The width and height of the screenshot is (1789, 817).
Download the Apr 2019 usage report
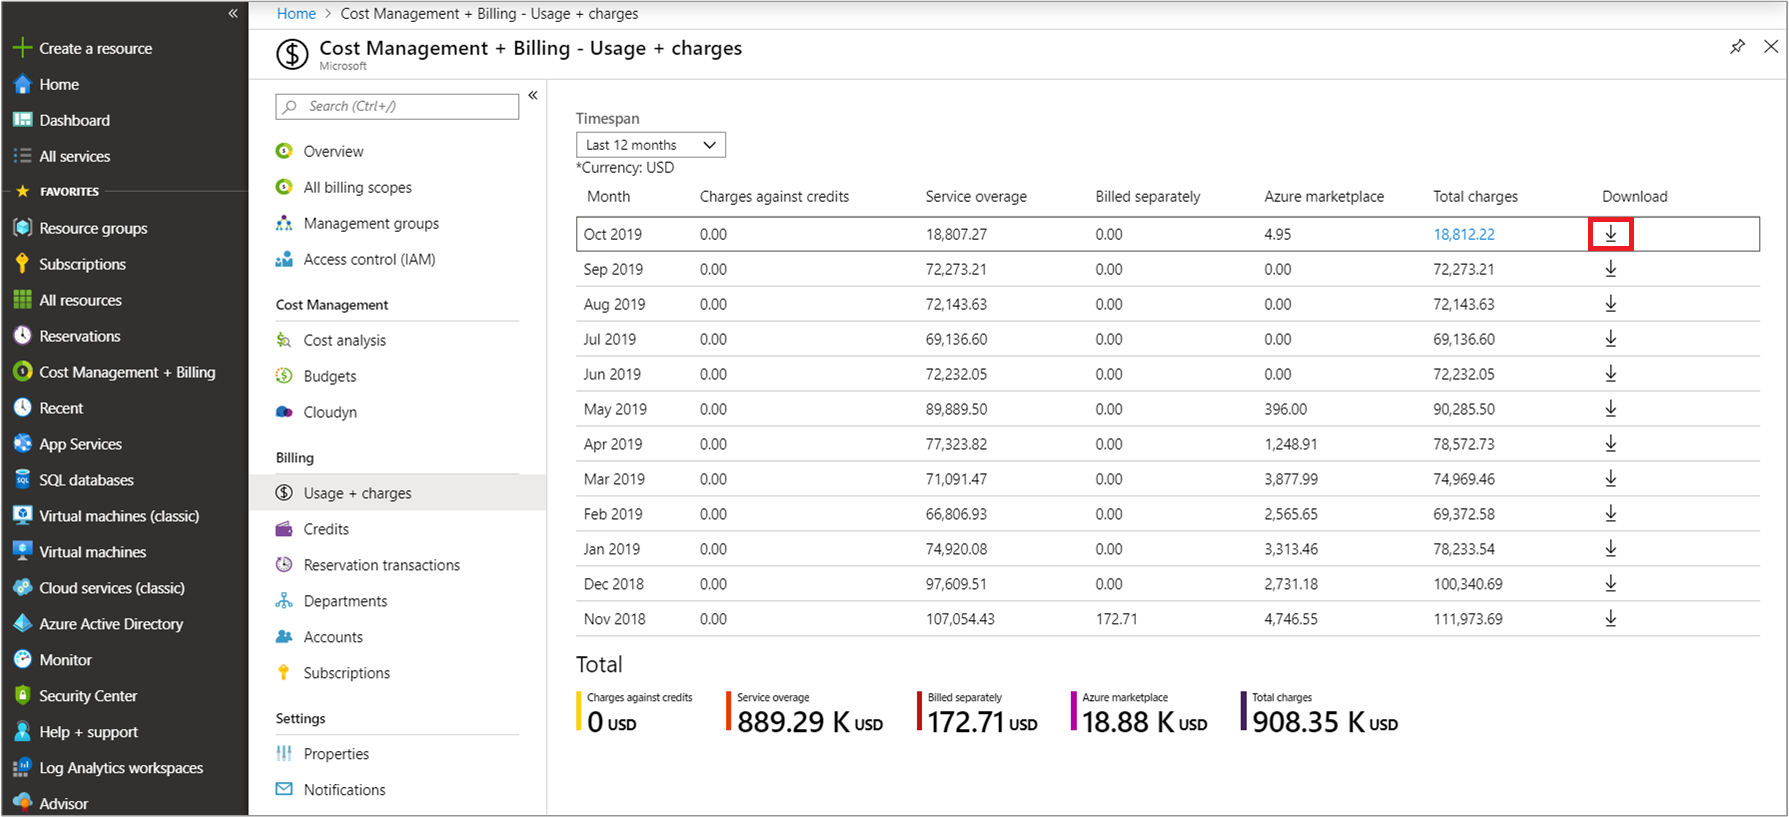point(1611,444)
